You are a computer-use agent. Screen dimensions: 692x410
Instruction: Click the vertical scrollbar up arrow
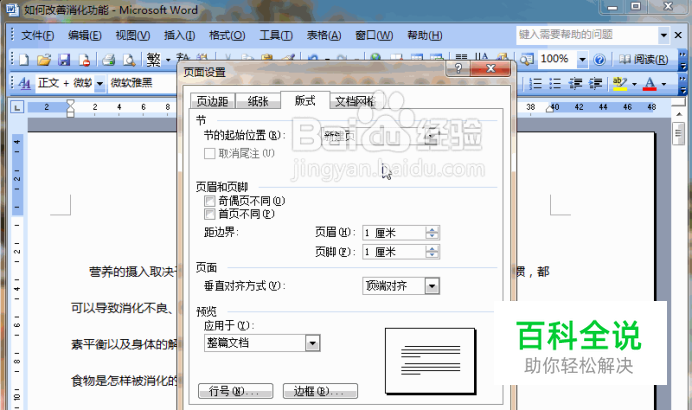679,114
